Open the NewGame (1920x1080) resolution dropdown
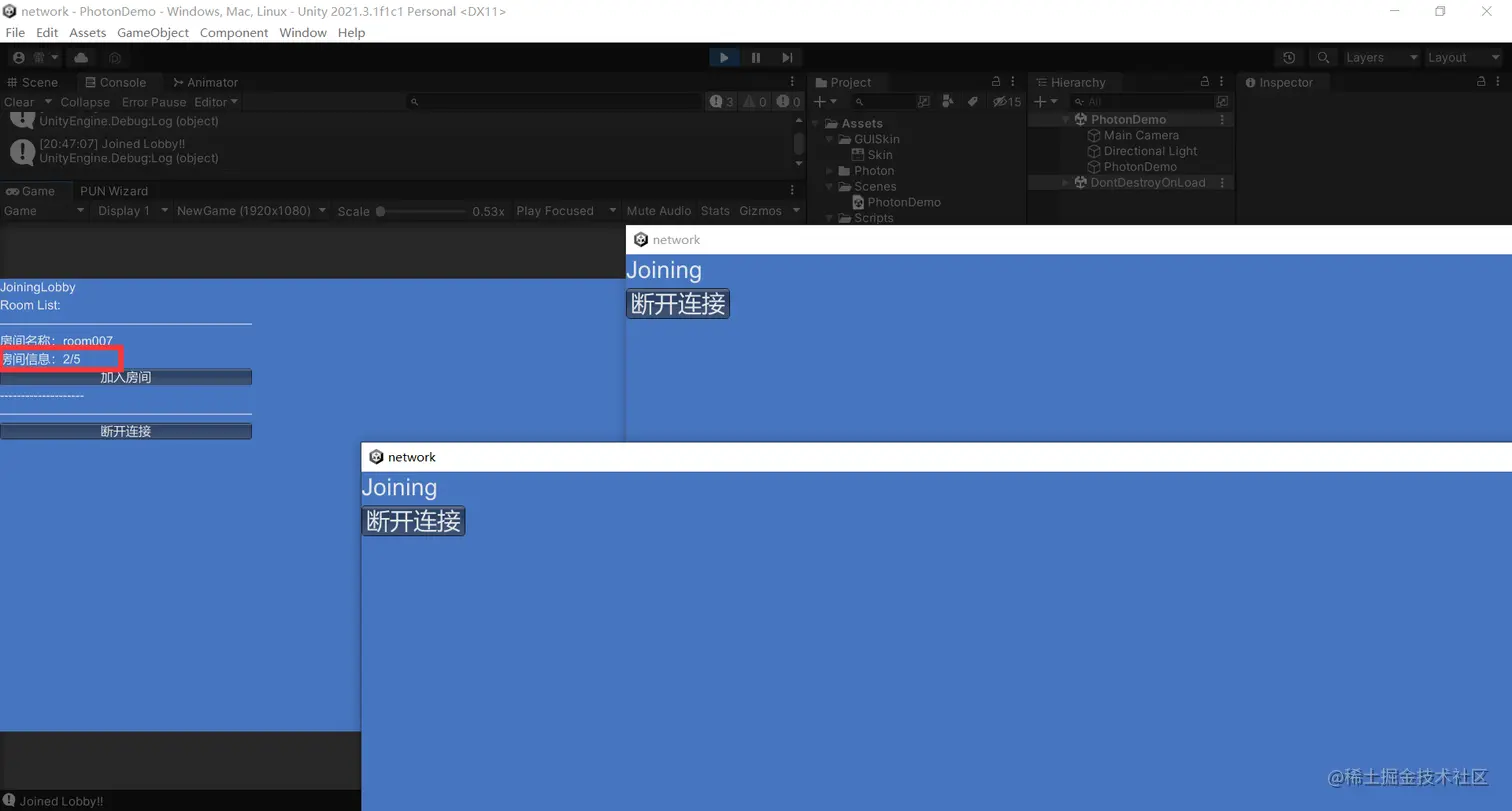The height and width of the screenshot is (811, 1512). coord(252,211)
